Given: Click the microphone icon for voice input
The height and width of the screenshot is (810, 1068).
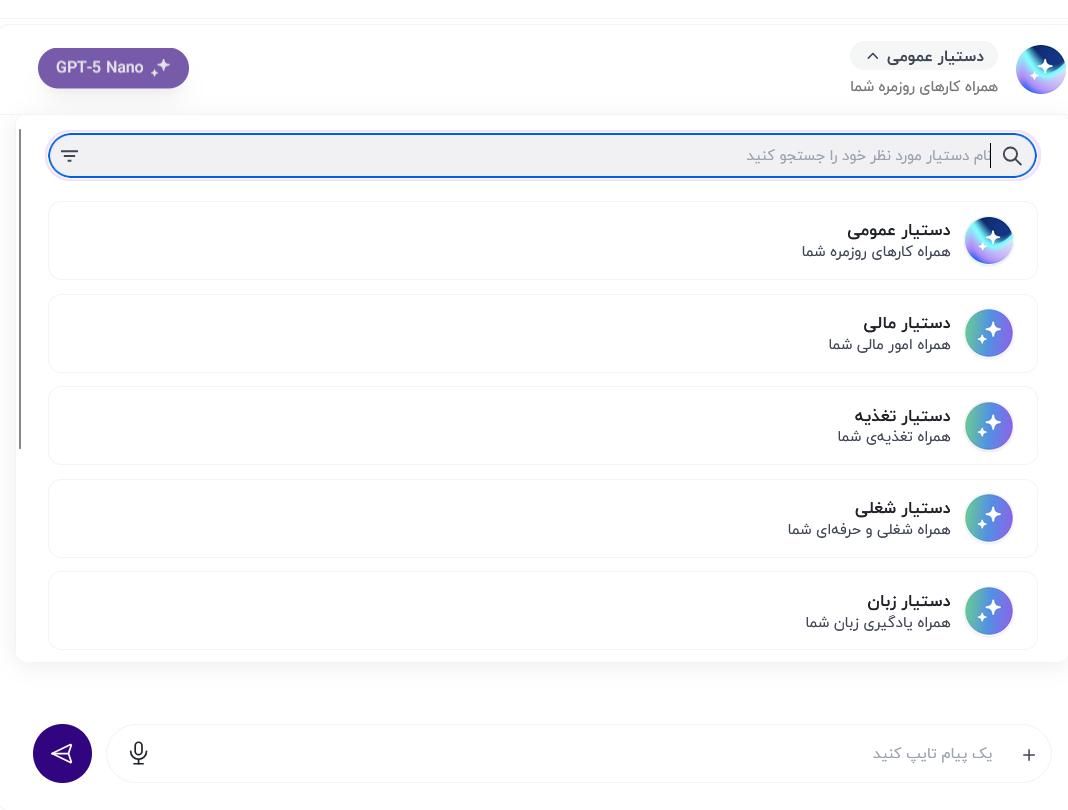Looking at the screenshot, I should coord(138,753).
